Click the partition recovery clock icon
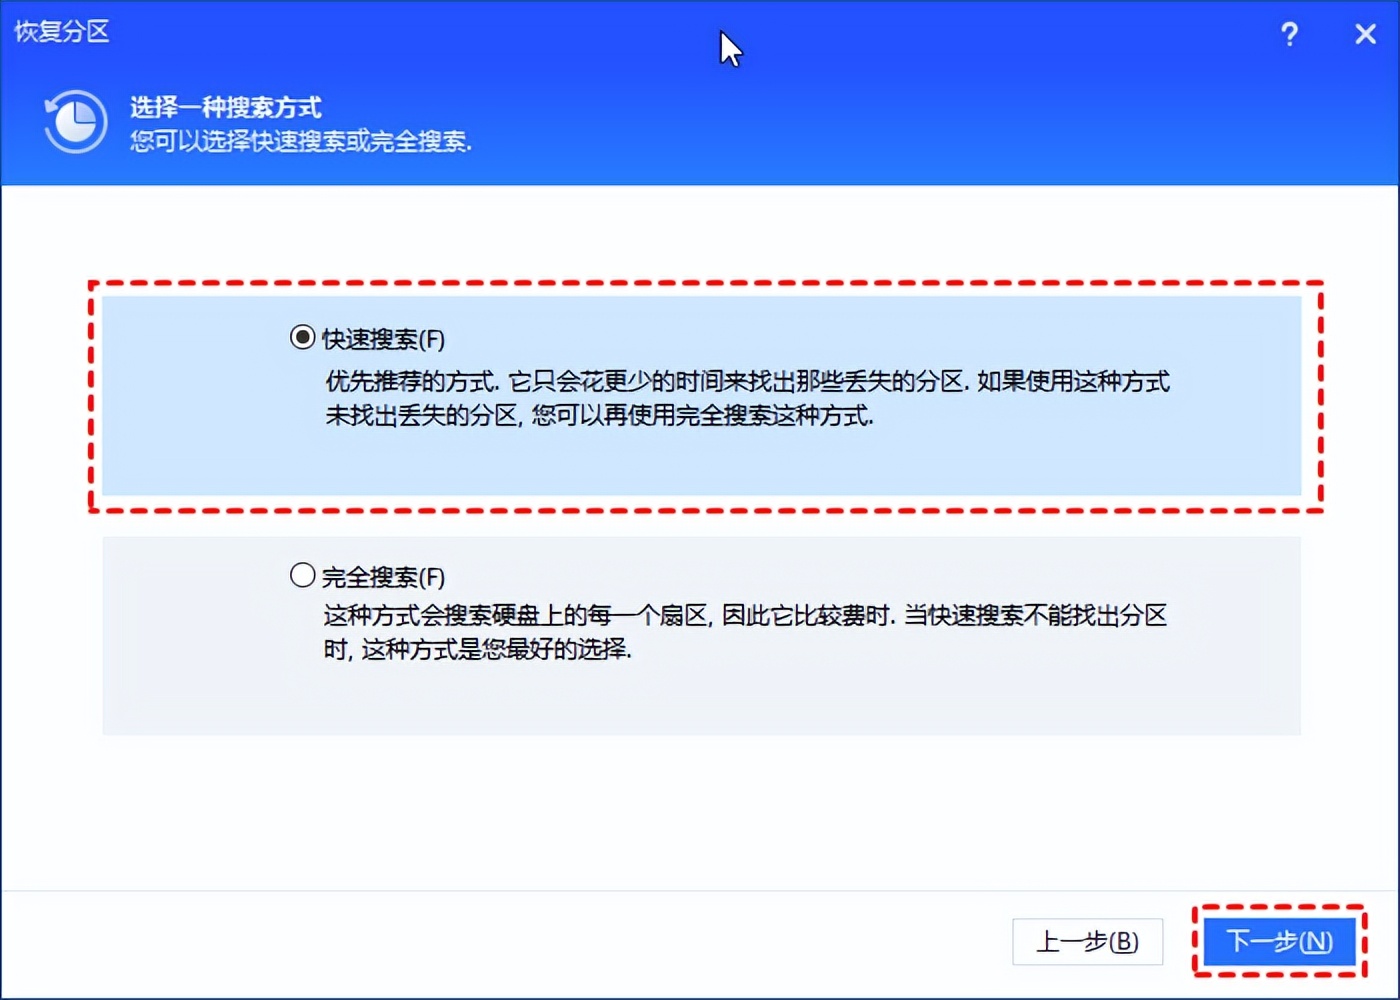The height and width of the screenshot is (1000, 1400). (75, 122)
